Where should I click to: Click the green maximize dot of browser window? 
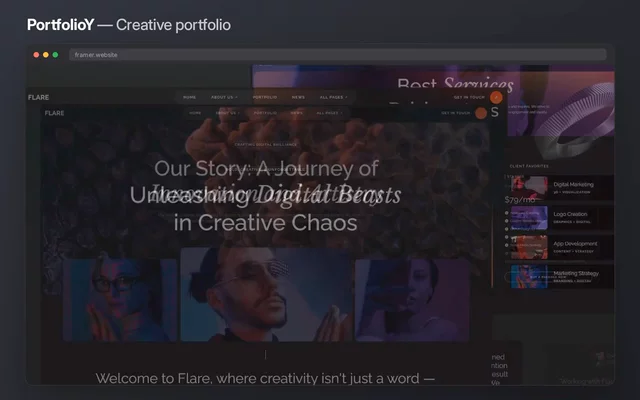[x=56, y=55]
